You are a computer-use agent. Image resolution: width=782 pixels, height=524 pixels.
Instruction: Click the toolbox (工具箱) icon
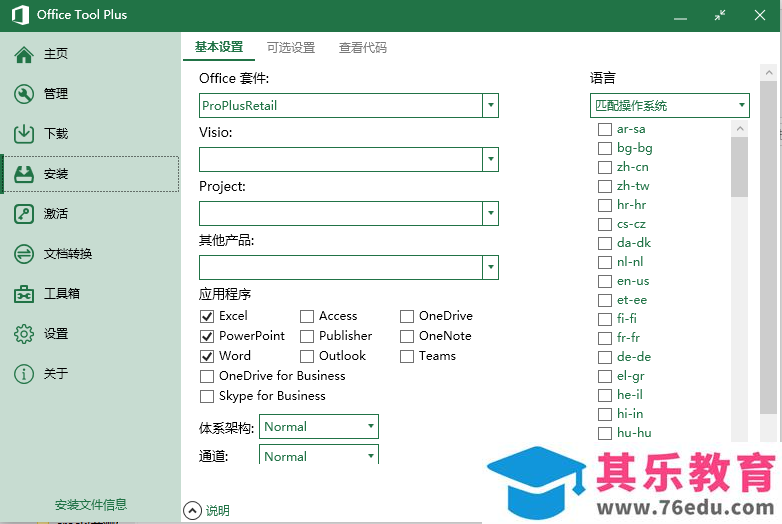pyautogui.click(x=24, y=294)
